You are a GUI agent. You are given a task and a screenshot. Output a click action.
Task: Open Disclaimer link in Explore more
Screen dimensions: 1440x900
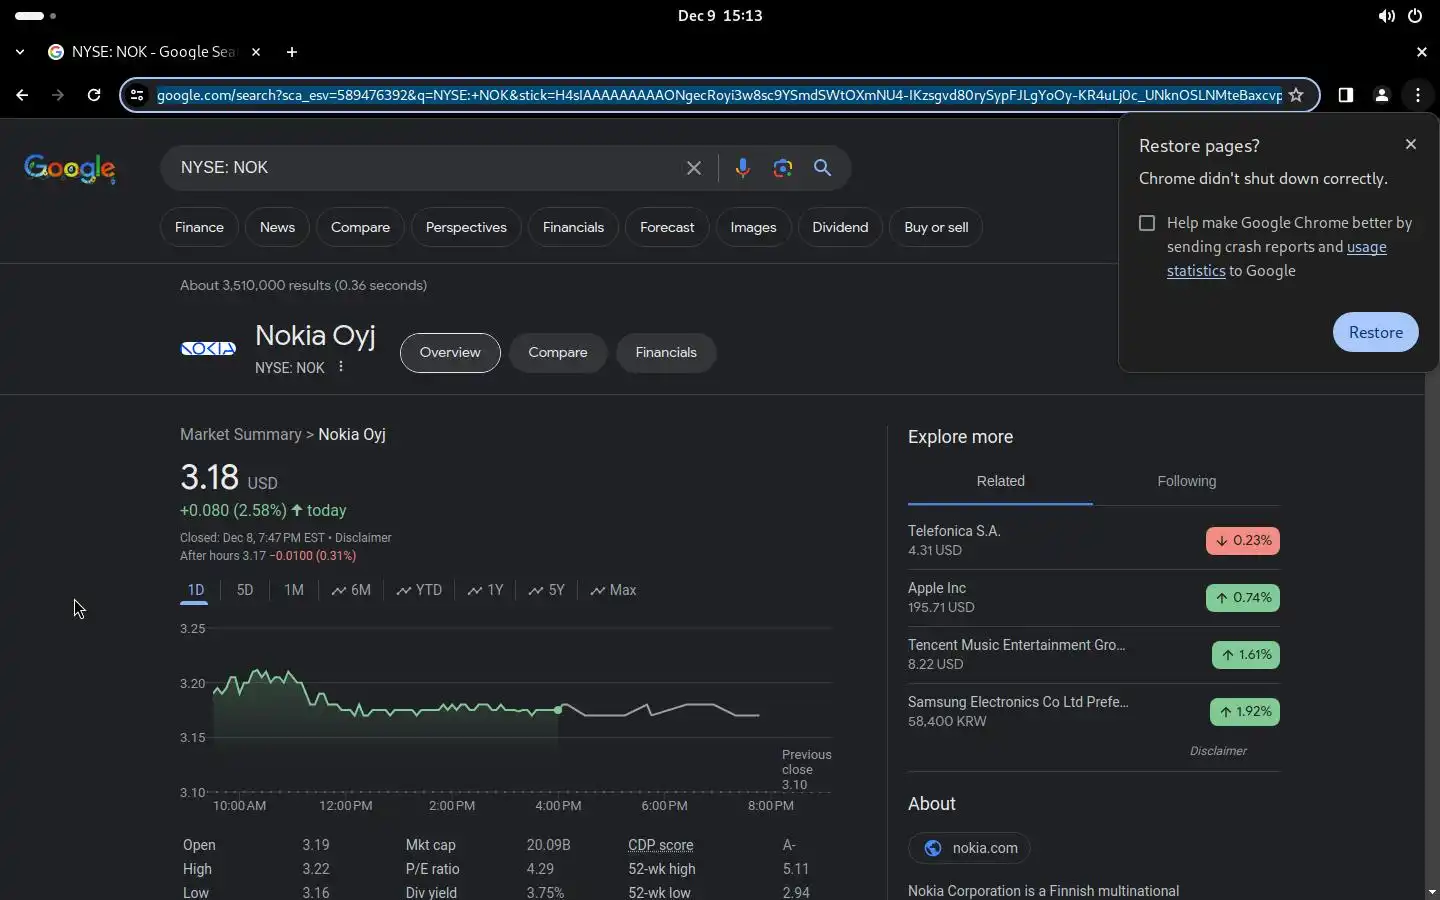tap(1218, 751)
